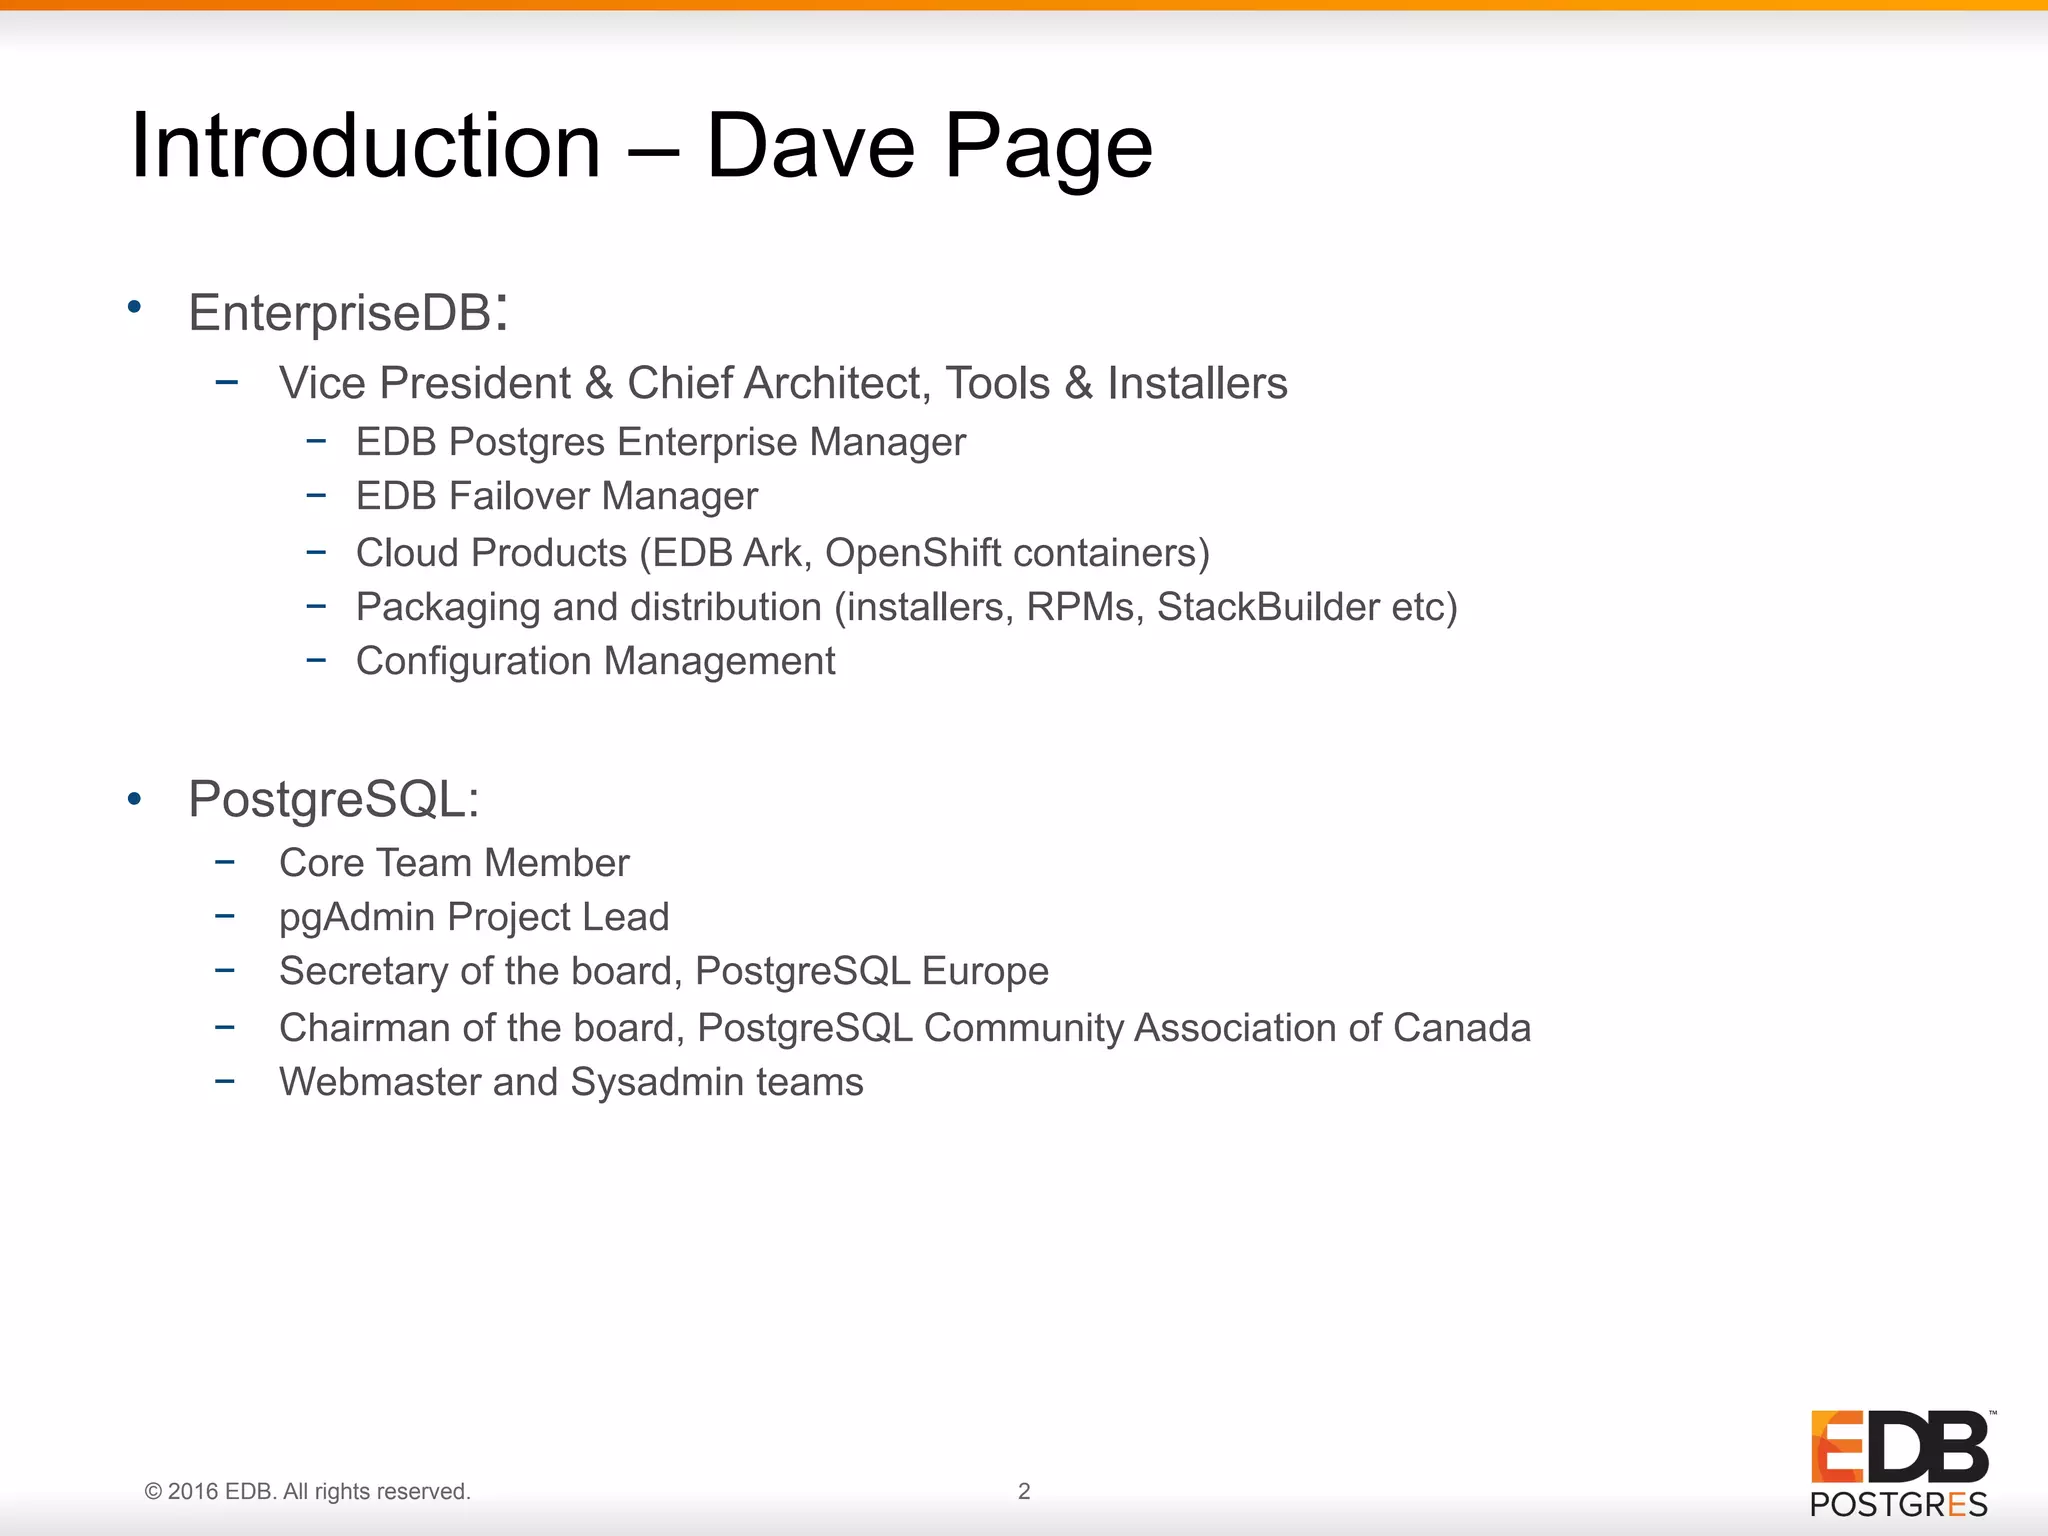Click the 'Packaging and distribution' line
The height and width of the screenshot is (1536, 2048).
pos(907,607)
